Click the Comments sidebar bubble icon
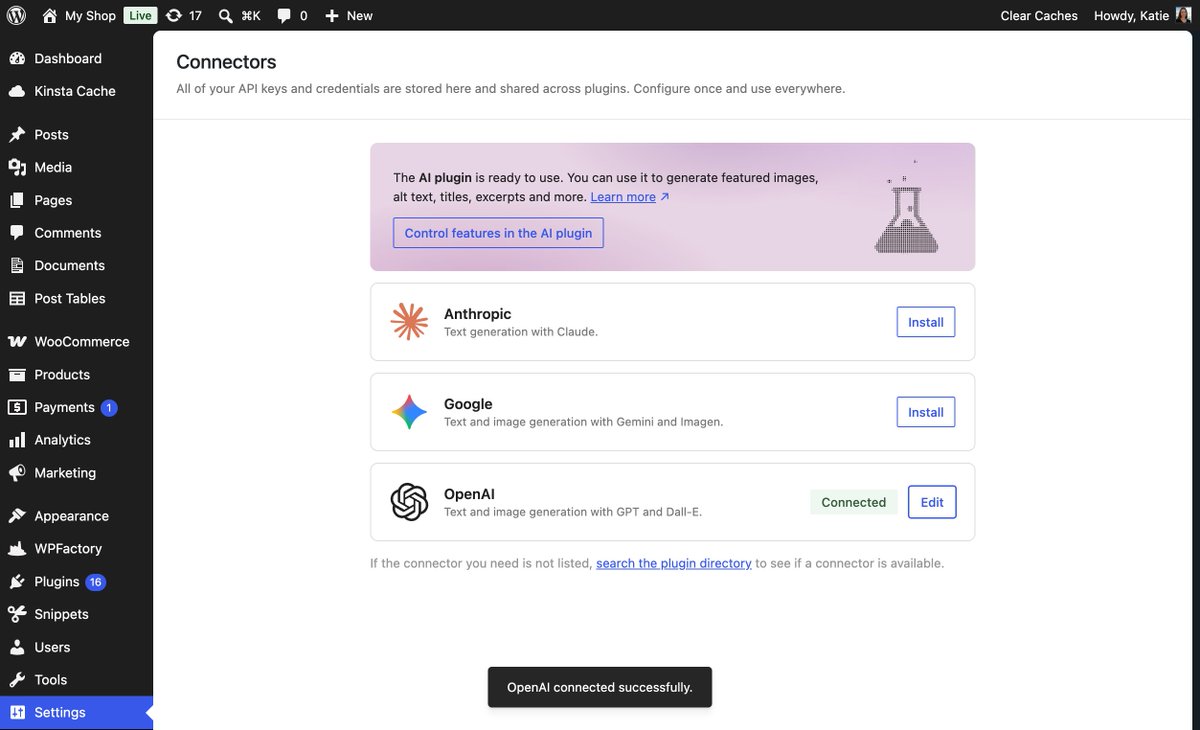Viewport: 1200px width, 730px height. coord(17,232)
